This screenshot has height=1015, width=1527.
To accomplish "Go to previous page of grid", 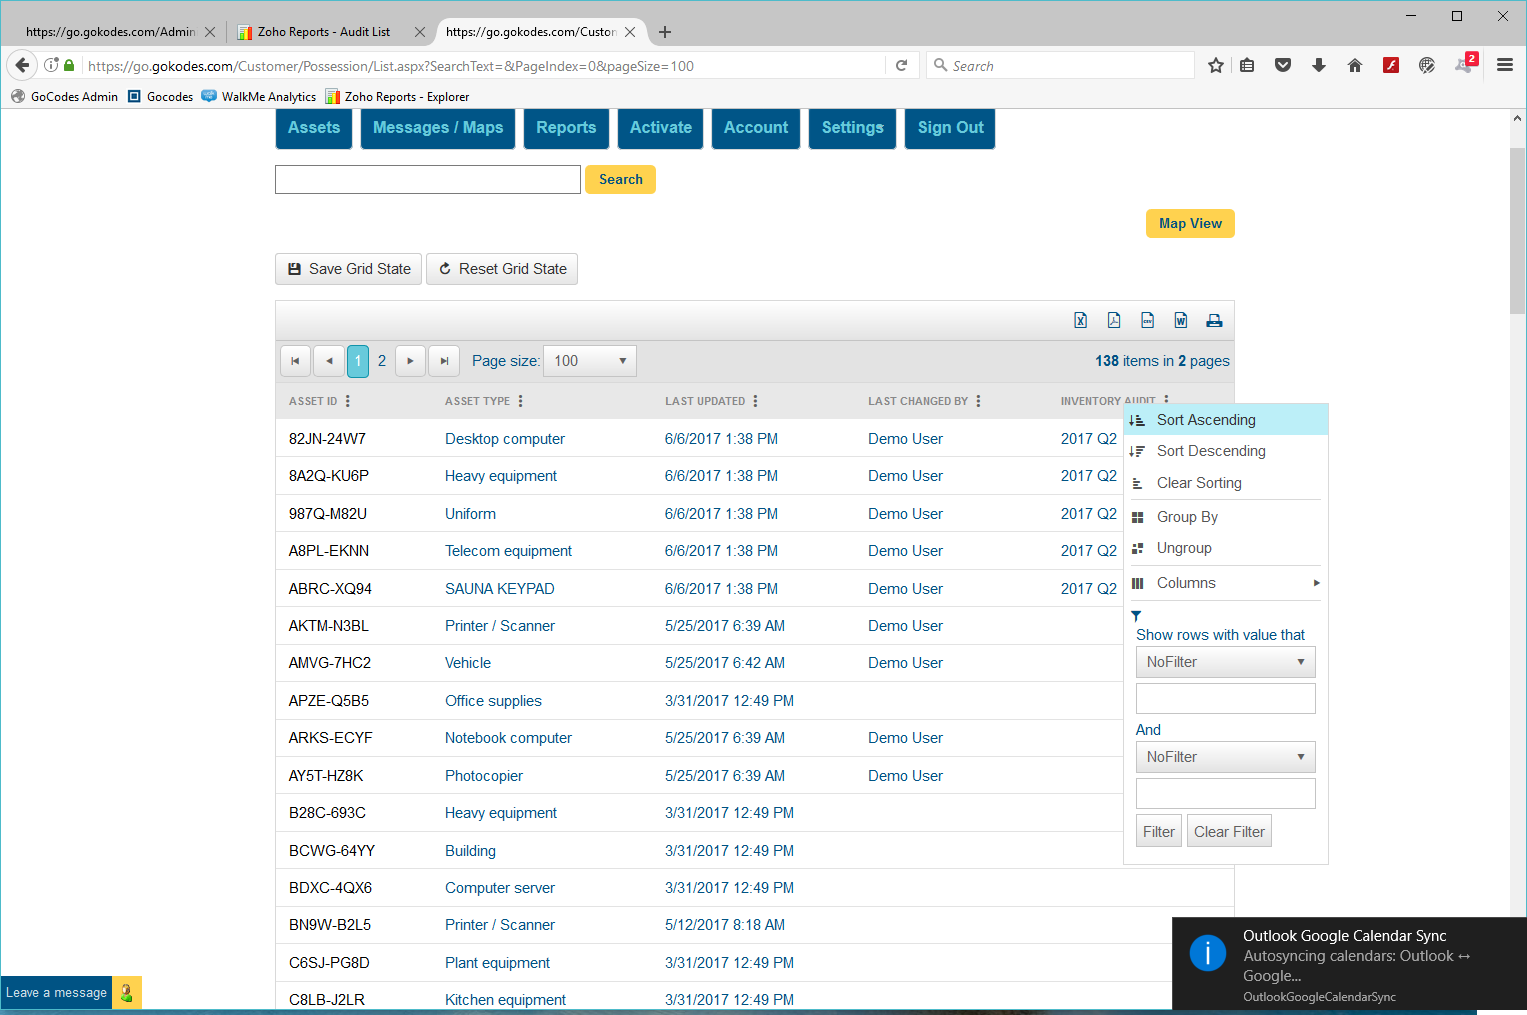I will (329, 361).
